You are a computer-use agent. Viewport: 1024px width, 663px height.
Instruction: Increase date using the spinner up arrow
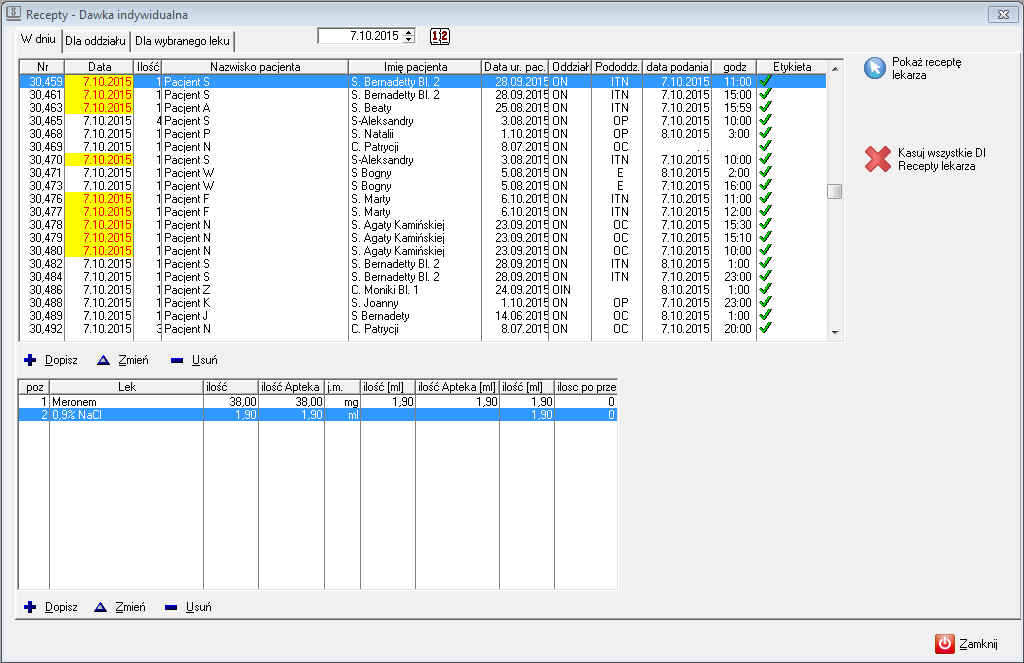tap(408, 32)
